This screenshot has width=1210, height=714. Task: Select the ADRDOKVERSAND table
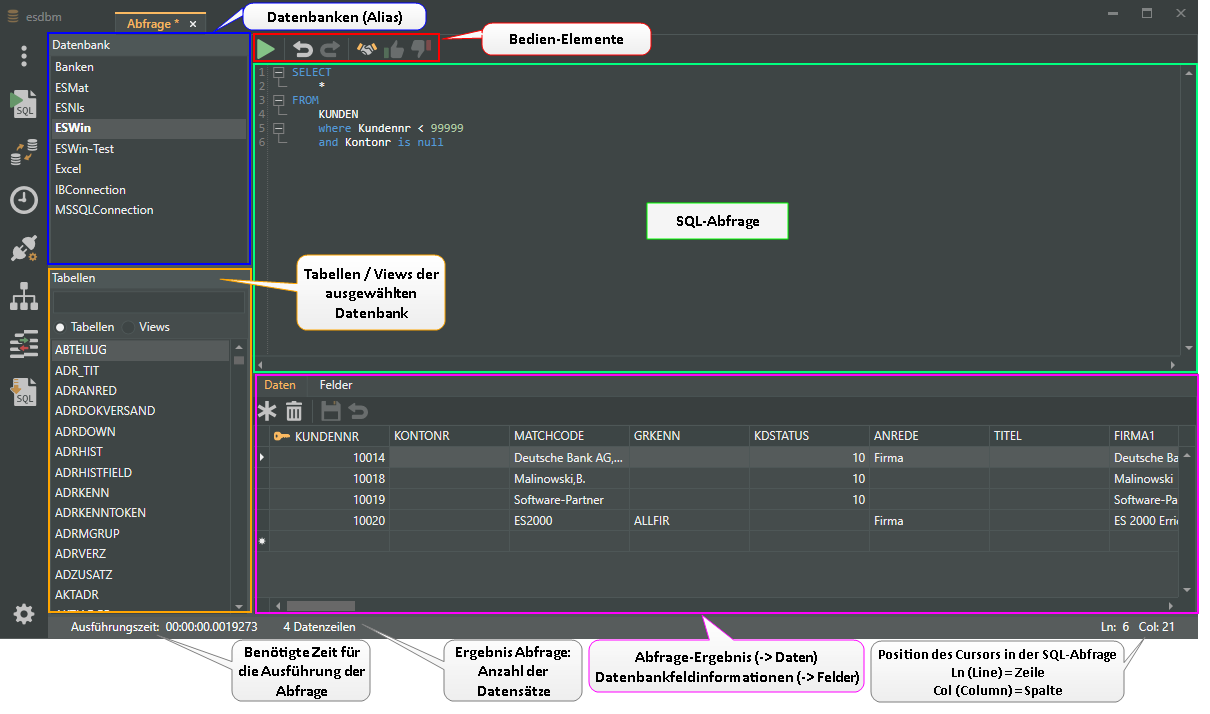click(x=141, y=411)
